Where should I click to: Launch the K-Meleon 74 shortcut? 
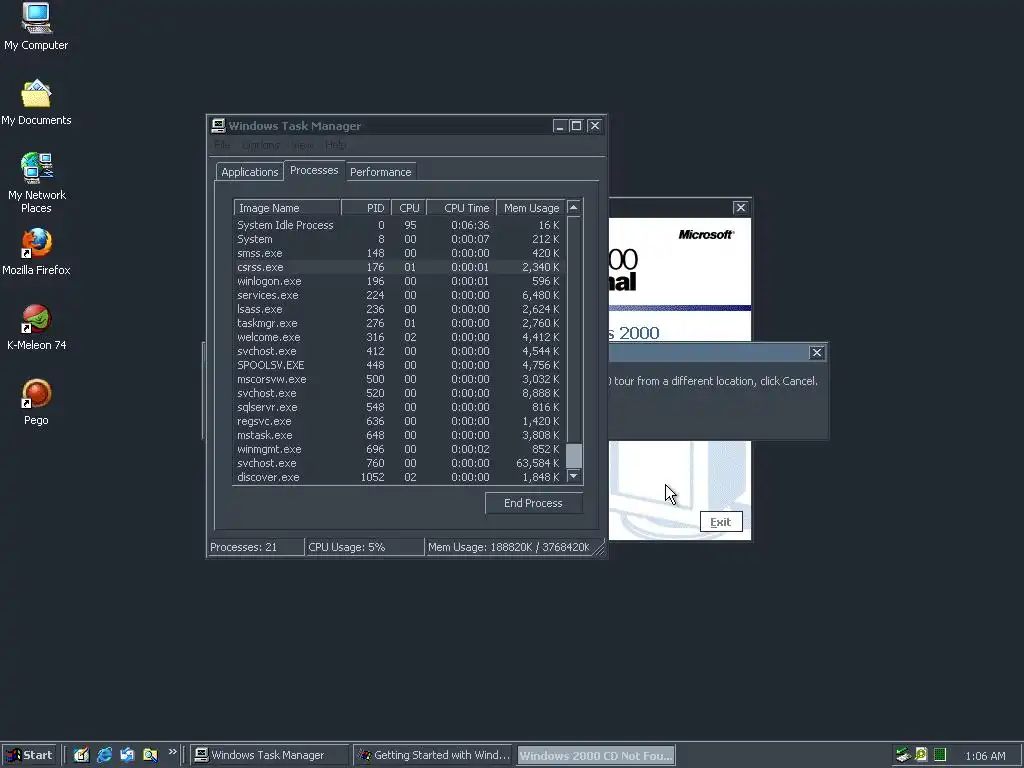(x=36, y=327)
